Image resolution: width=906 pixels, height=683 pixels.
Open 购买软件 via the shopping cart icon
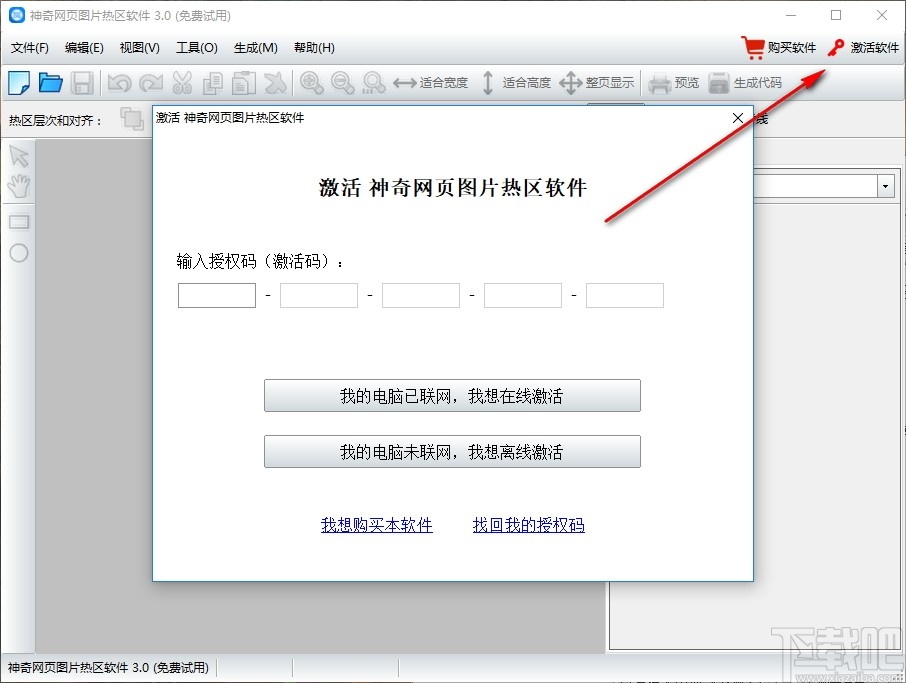[753, 46]
